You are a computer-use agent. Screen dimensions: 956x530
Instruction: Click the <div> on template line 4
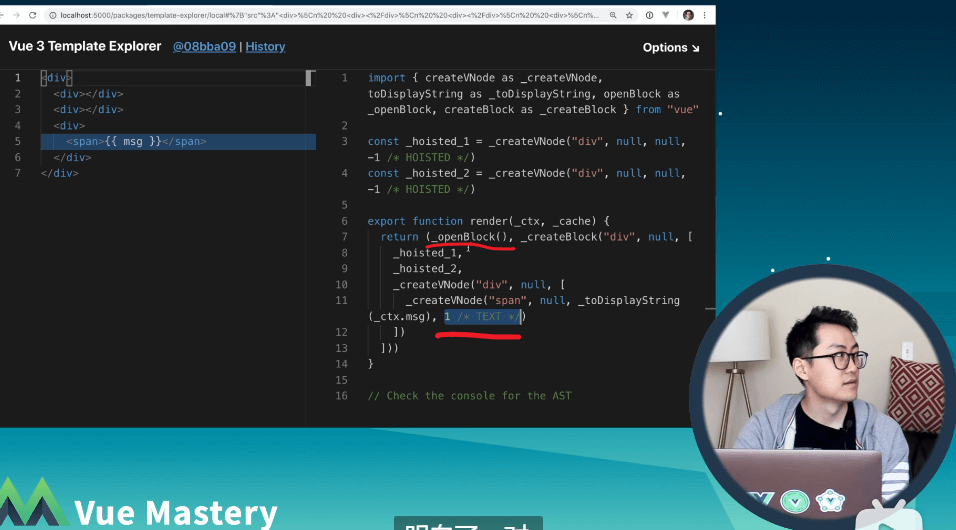click(69, 126)
